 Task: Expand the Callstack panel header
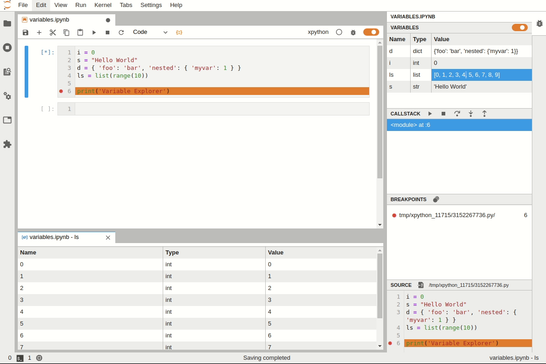click(405, 114)
